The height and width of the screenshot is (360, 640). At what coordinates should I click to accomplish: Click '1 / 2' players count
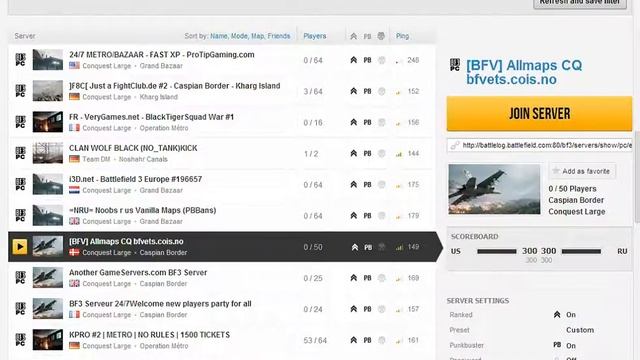(x=311, y=154)
